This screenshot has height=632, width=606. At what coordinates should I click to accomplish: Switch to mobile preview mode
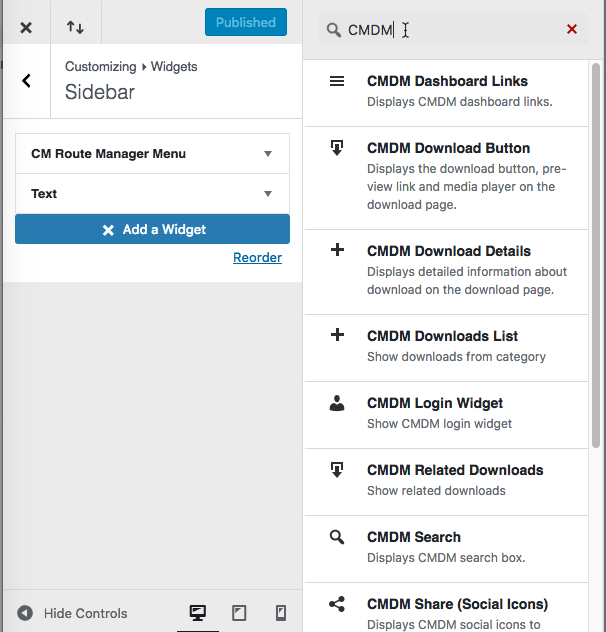(281, 613)
